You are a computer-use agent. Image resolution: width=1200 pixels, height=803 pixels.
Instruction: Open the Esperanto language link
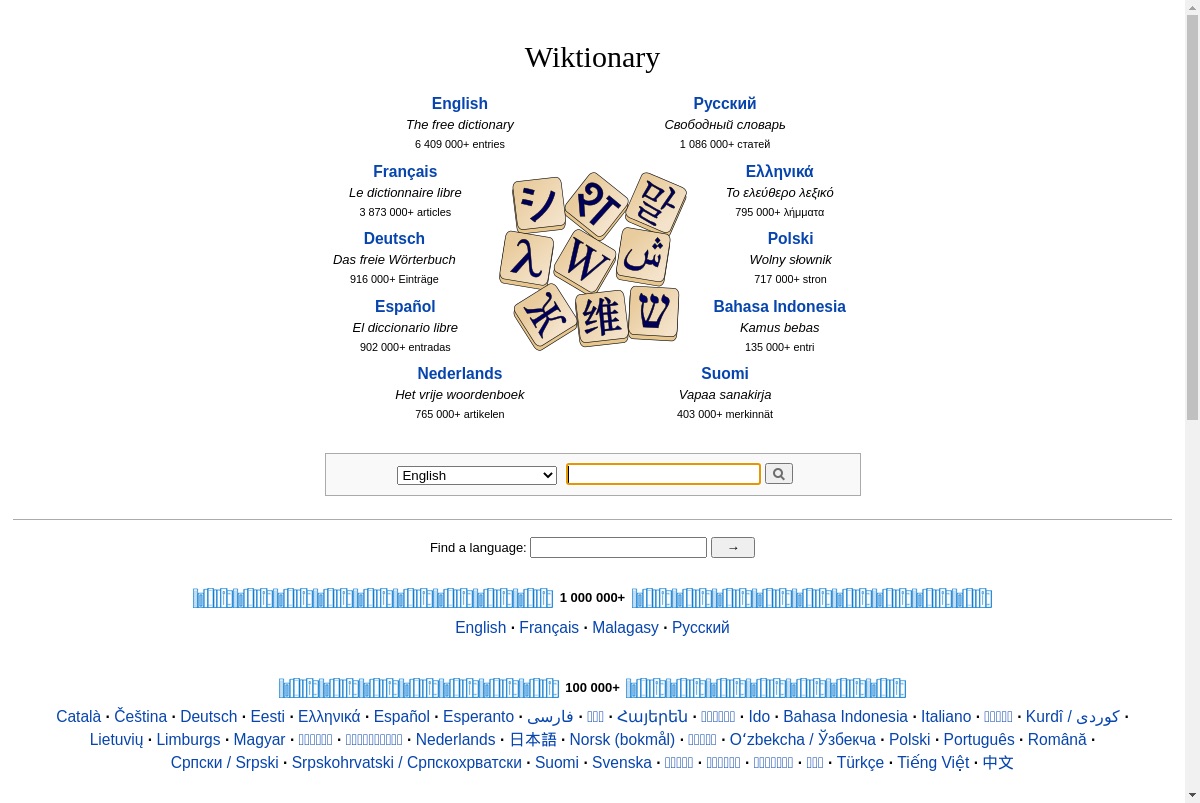[x=478, y=717]
